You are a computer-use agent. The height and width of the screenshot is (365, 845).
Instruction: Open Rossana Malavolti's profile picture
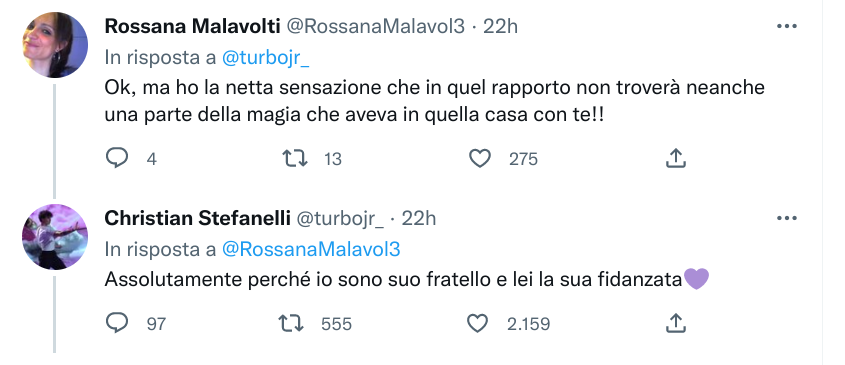point(54,45)
